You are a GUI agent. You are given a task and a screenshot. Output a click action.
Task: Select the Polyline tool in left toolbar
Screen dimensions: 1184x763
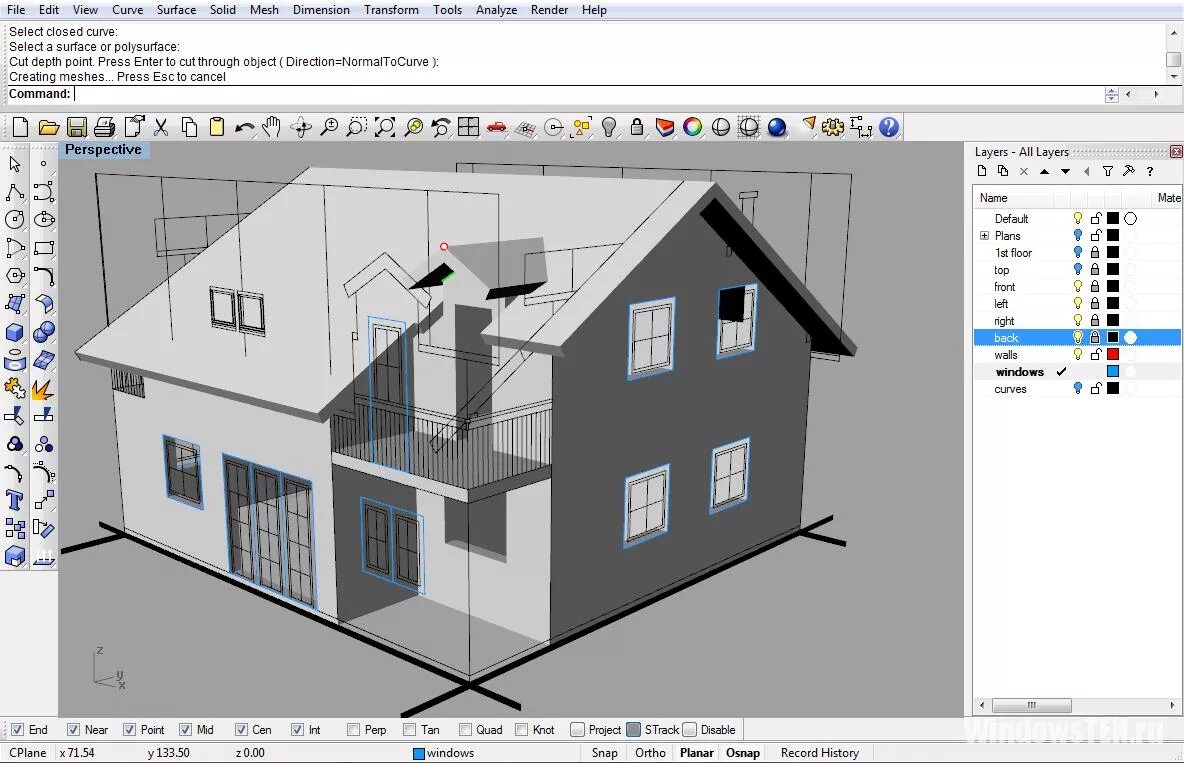pyautogui.click(x=15, y=192)
